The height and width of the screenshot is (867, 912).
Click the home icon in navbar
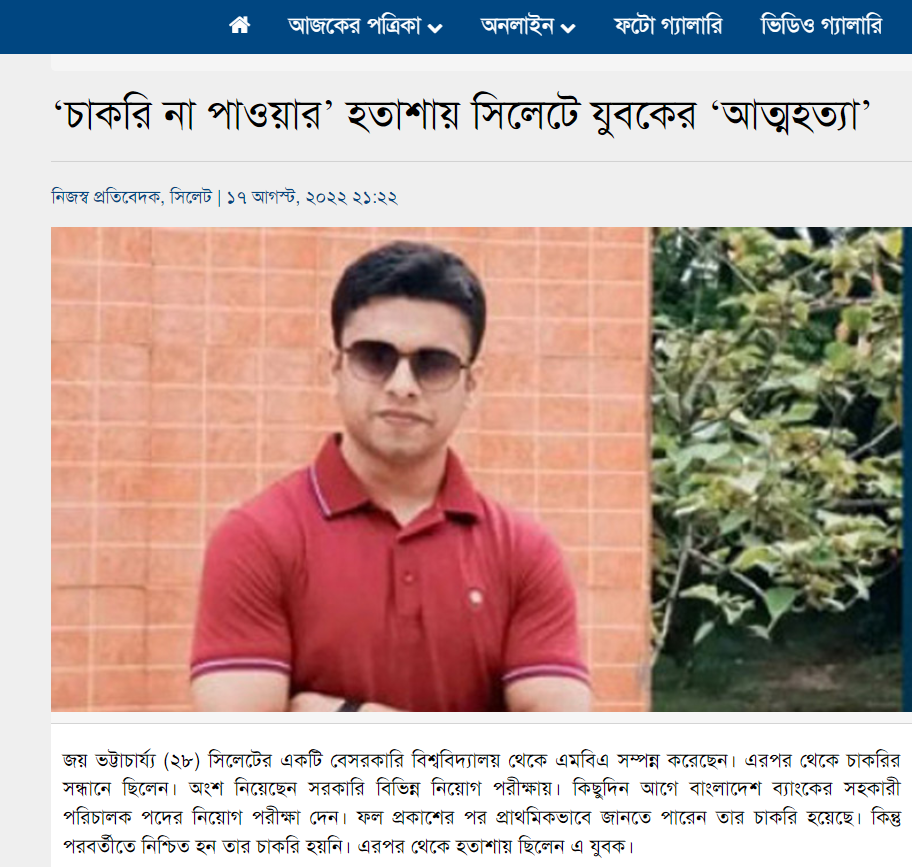coord(240,26)
